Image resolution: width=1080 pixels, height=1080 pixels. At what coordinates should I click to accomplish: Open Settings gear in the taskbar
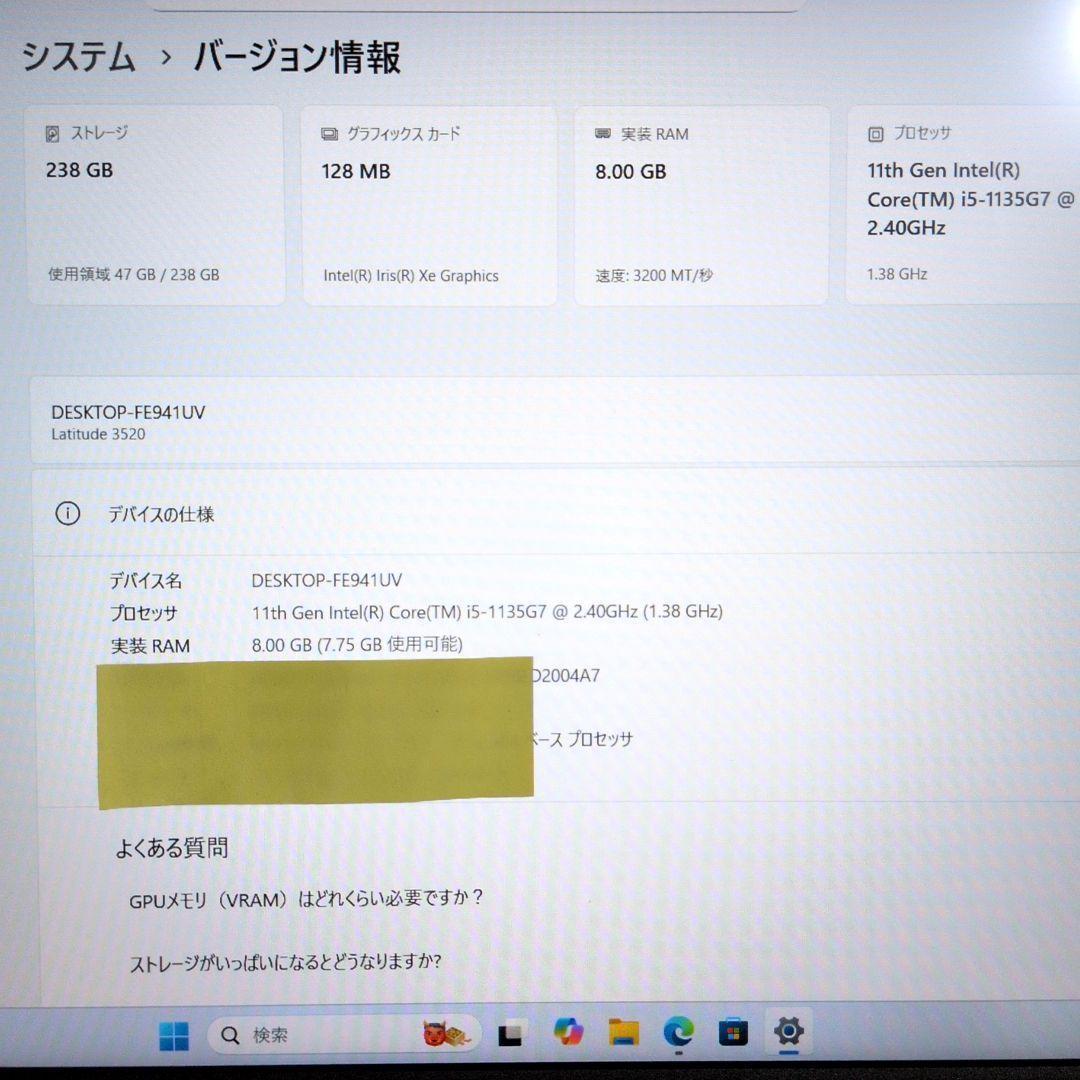pyautogui.click(x=788, y=1032)
